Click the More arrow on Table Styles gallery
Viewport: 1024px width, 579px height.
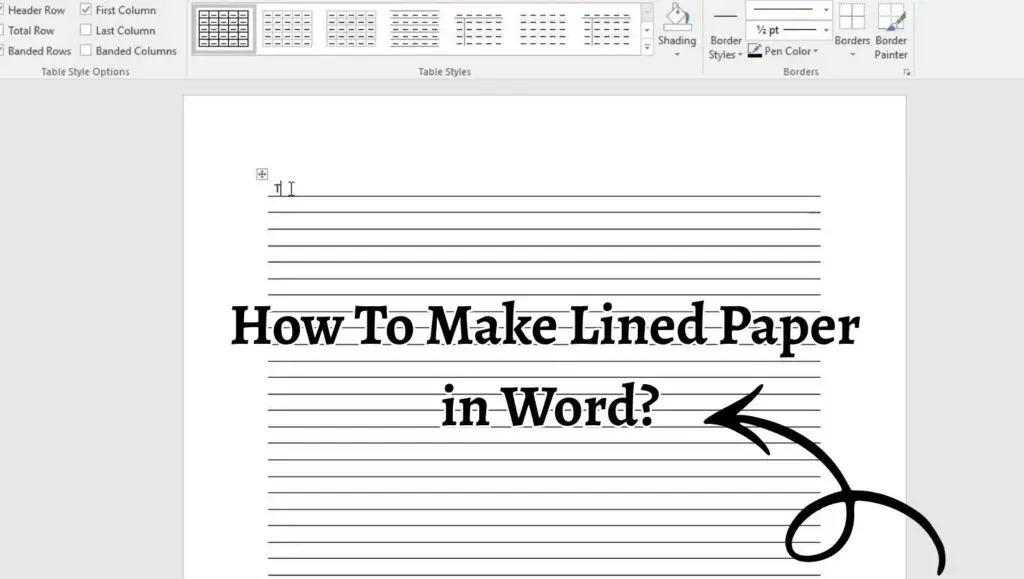click(x=646, y=45)
